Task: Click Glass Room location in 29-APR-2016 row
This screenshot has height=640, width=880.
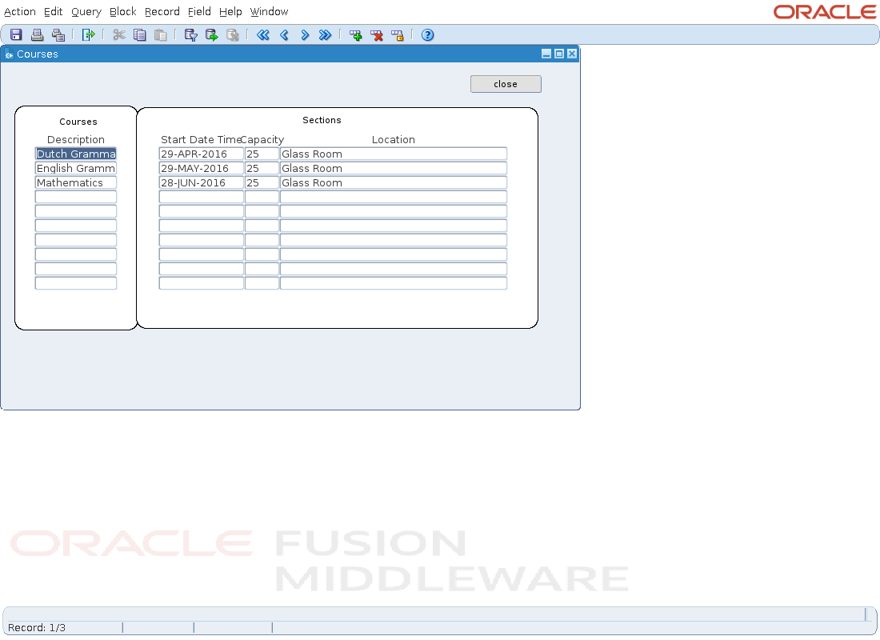Action: [393, 154]
